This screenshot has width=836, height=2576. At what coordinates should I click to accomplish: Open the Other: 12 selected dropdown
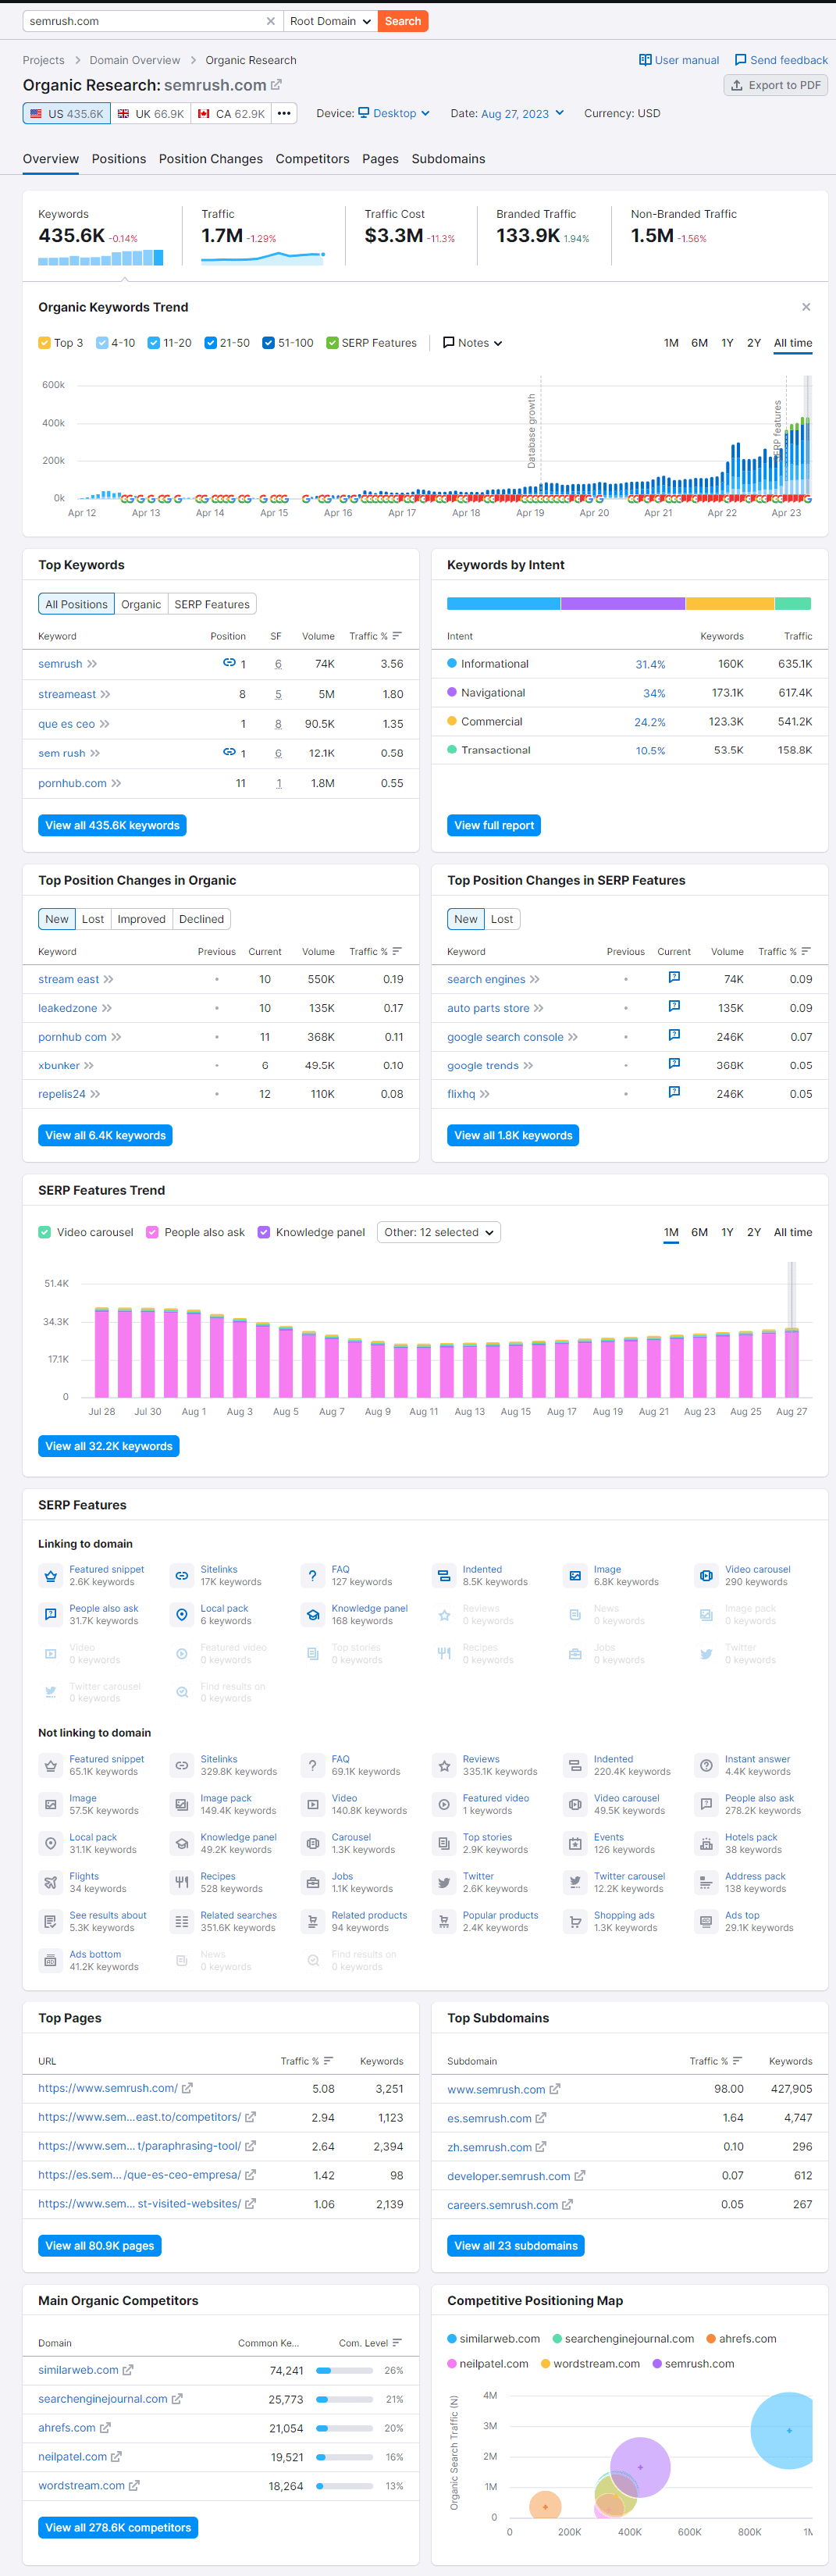tap(439, 1232)
